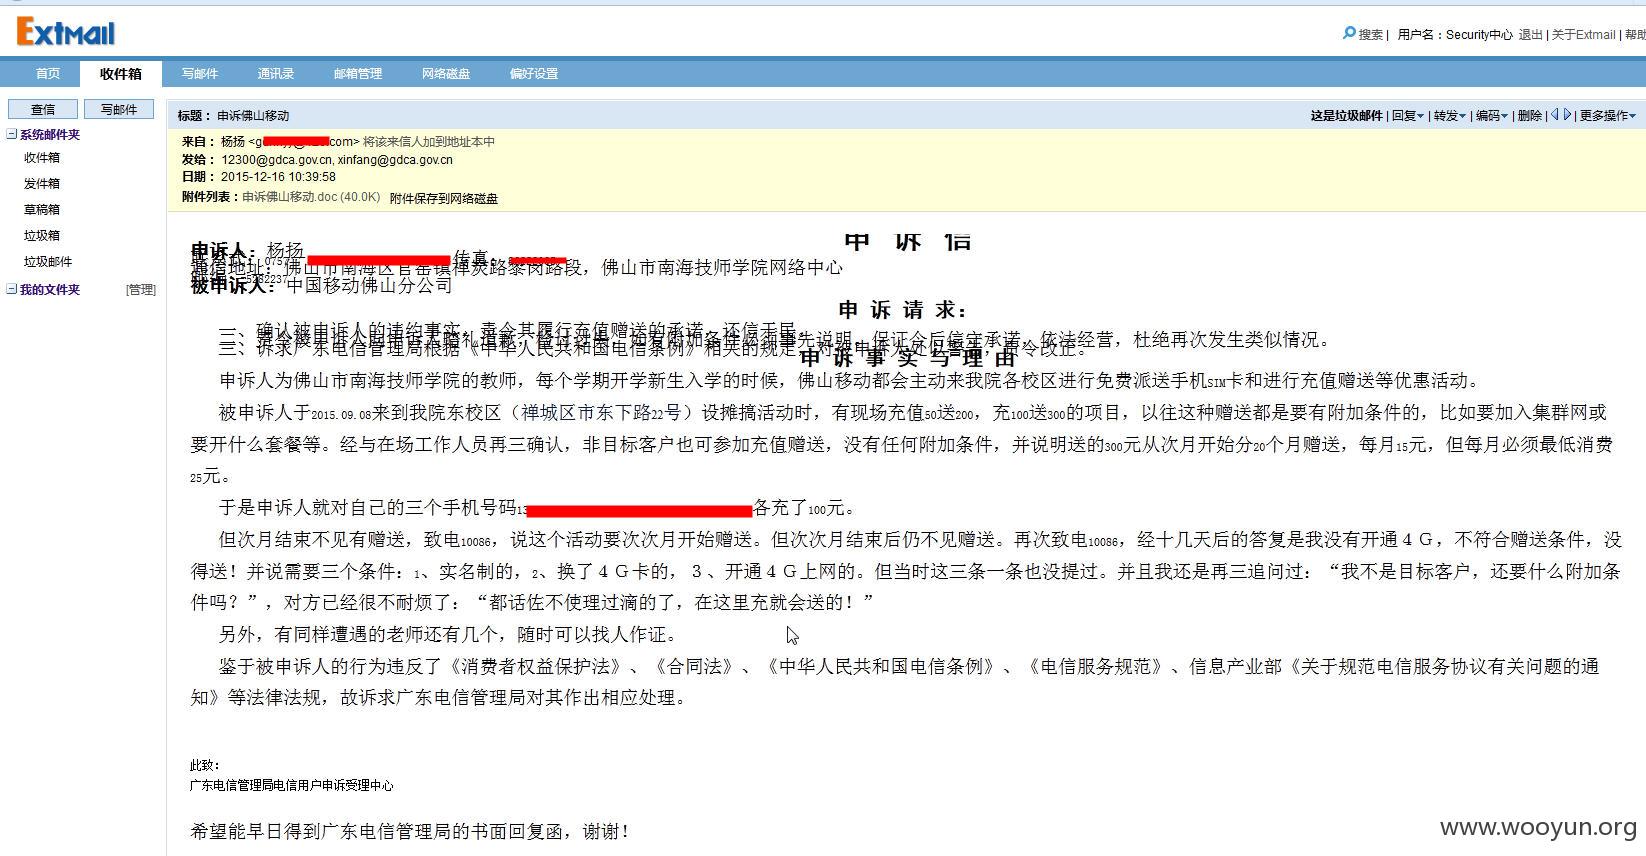The height and width of the screenshot is (856, 1646).
Task: Click the recipient text 12300@gdca.gov.cn
Action: (277, 160)
